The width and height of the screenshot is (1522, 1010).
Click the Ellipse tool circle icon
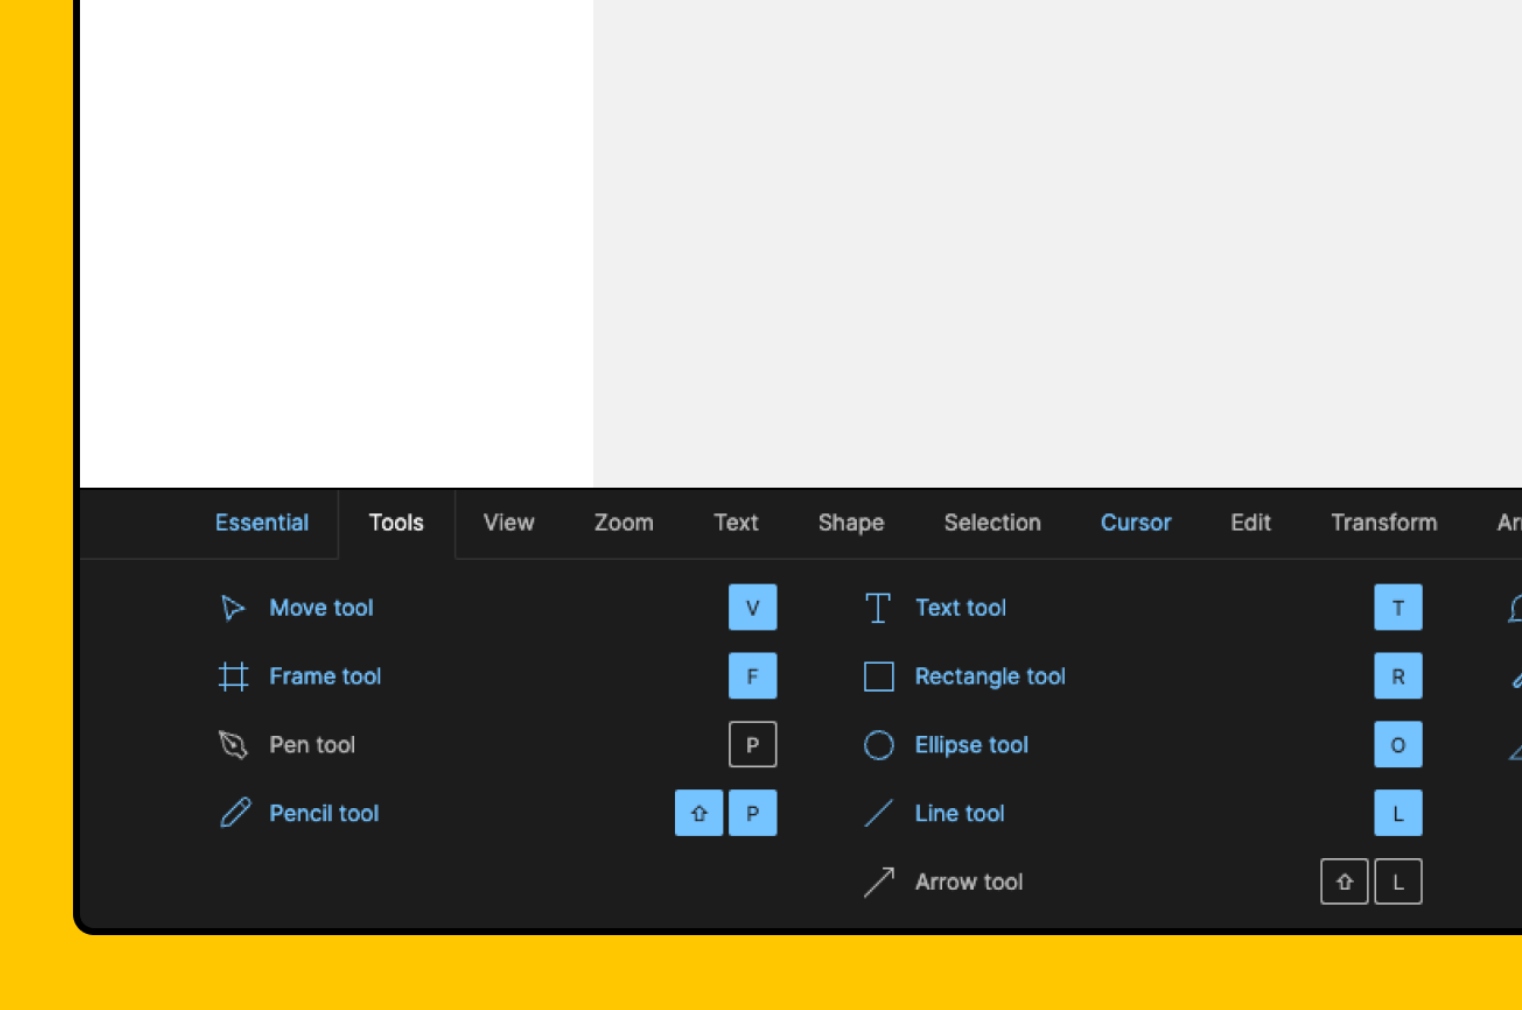tap(878, 745)
